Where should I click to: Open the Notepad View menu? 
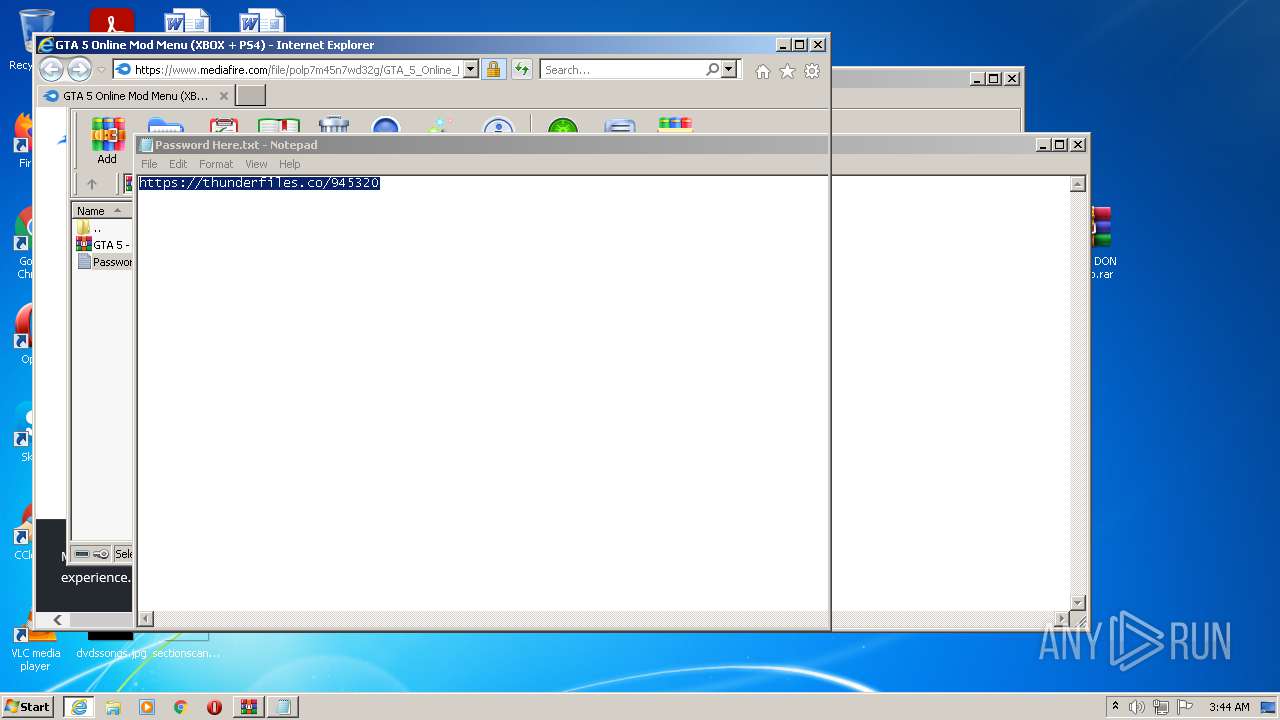256,164
